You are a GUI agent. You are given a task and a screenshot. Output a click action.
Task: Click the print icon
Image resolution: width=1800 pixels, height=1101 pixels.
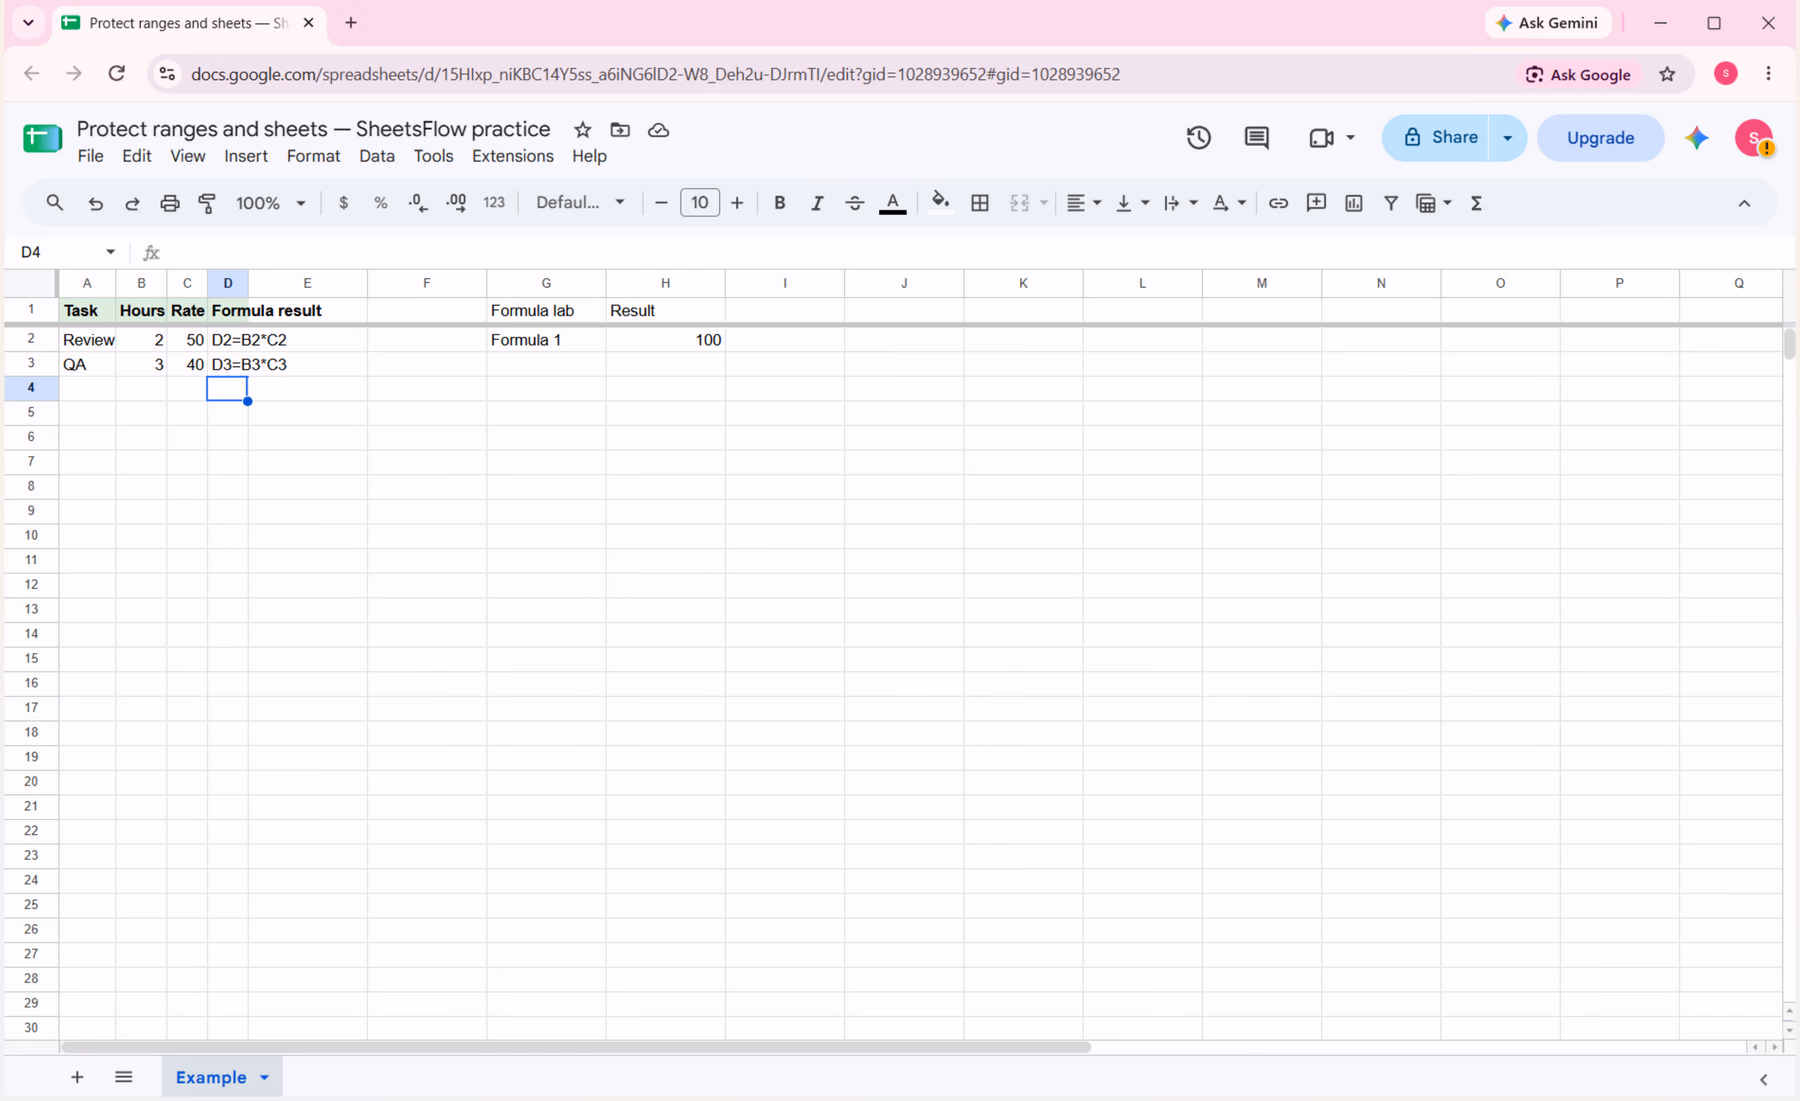[170, 203]
